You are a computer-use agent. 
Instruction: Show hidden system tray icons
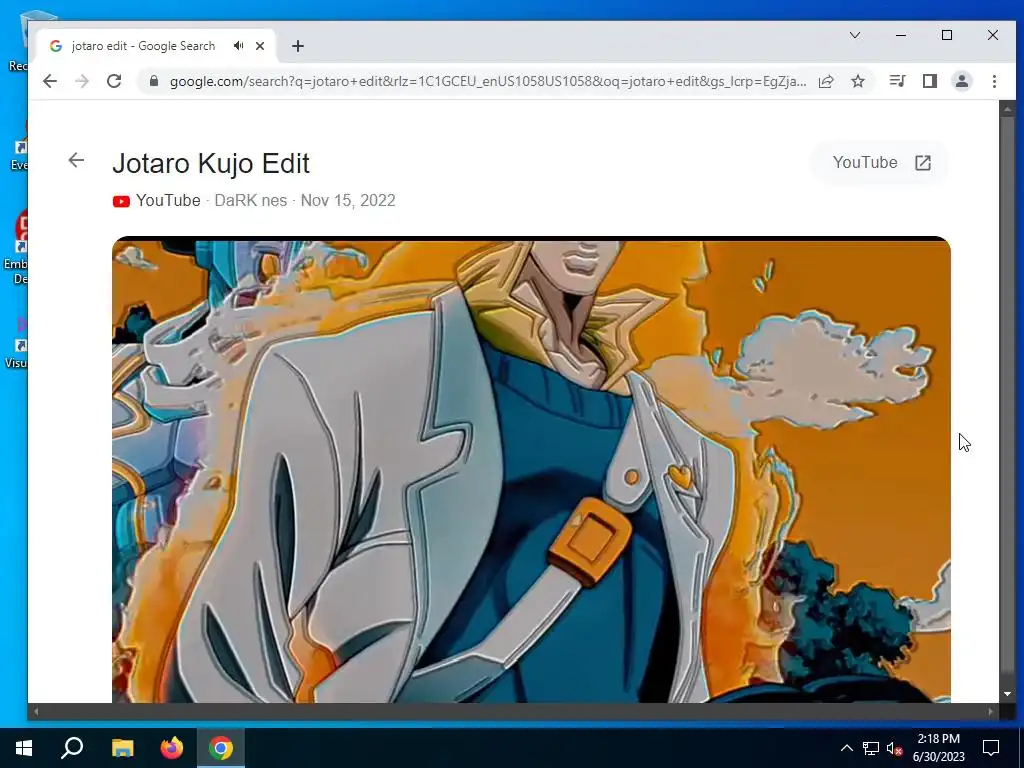pyautogui.click(x=846, y=748)
